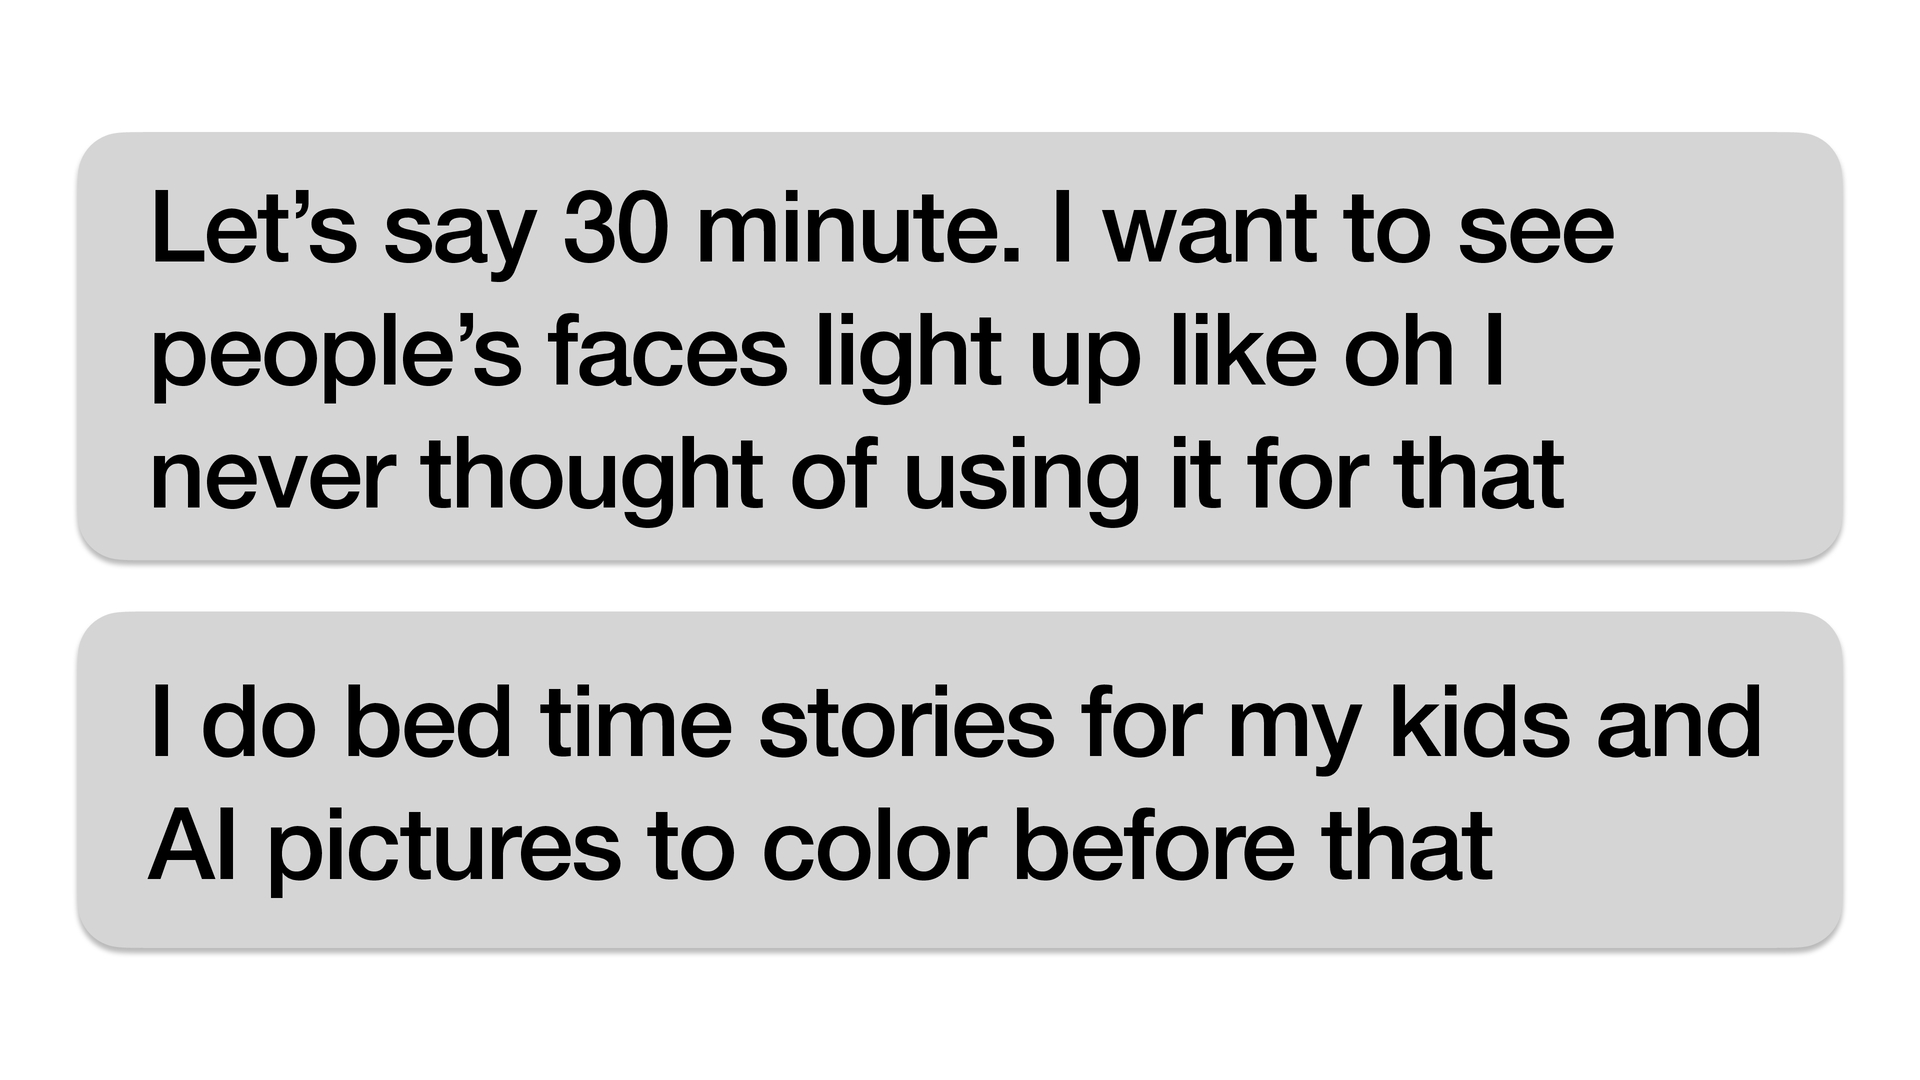Screen dimensions: 1920x1080
Task: Click the word "thought" in first bubble
Action: point(593,473)
